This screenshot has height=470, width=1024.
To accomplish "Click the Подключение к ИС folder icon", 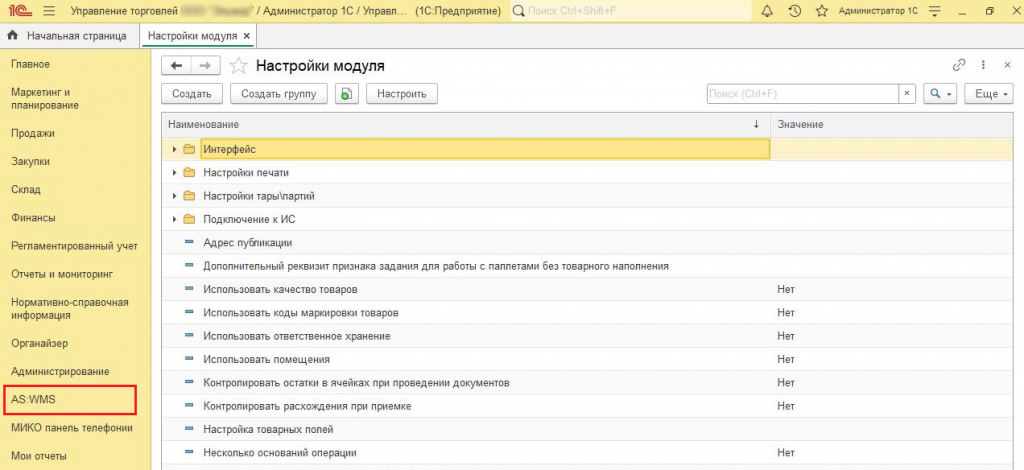I will pos(189,220).
